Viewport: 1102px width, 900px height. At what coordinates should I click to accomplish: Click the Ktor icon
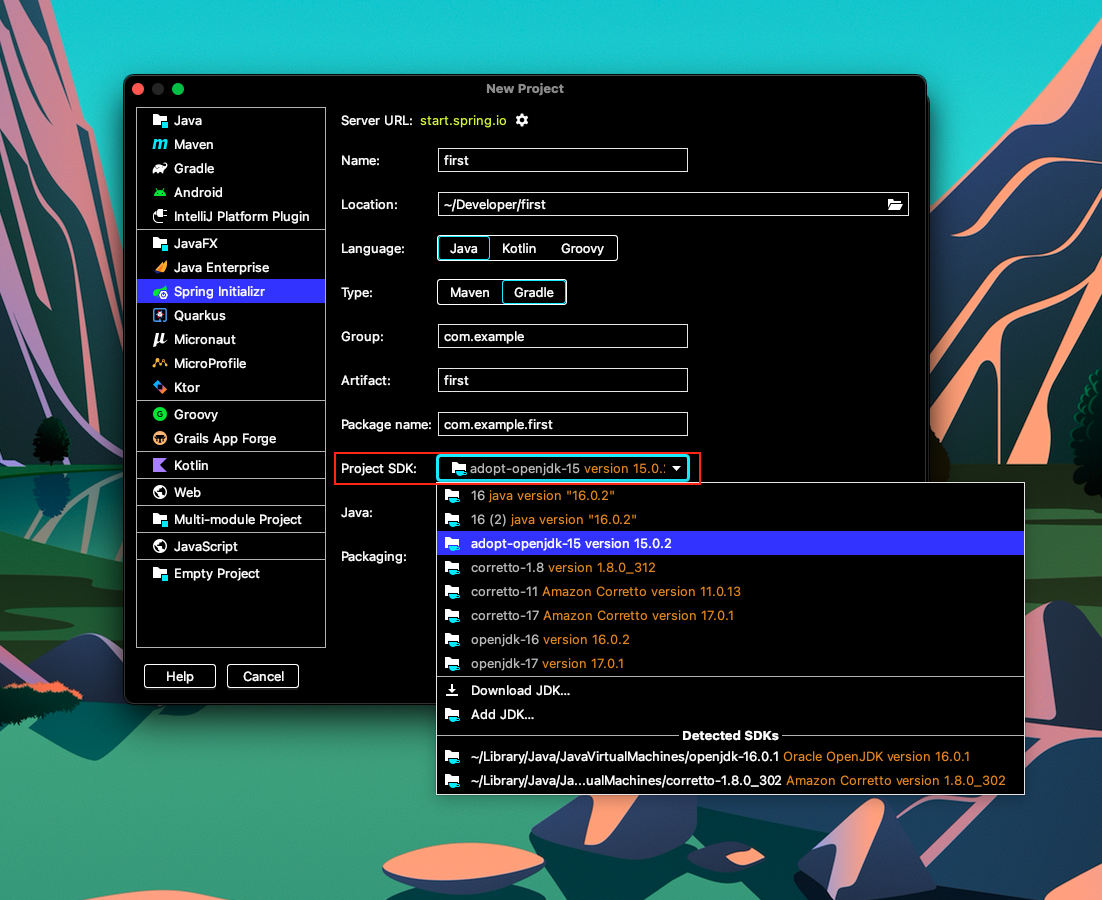(x=160, y=387)
